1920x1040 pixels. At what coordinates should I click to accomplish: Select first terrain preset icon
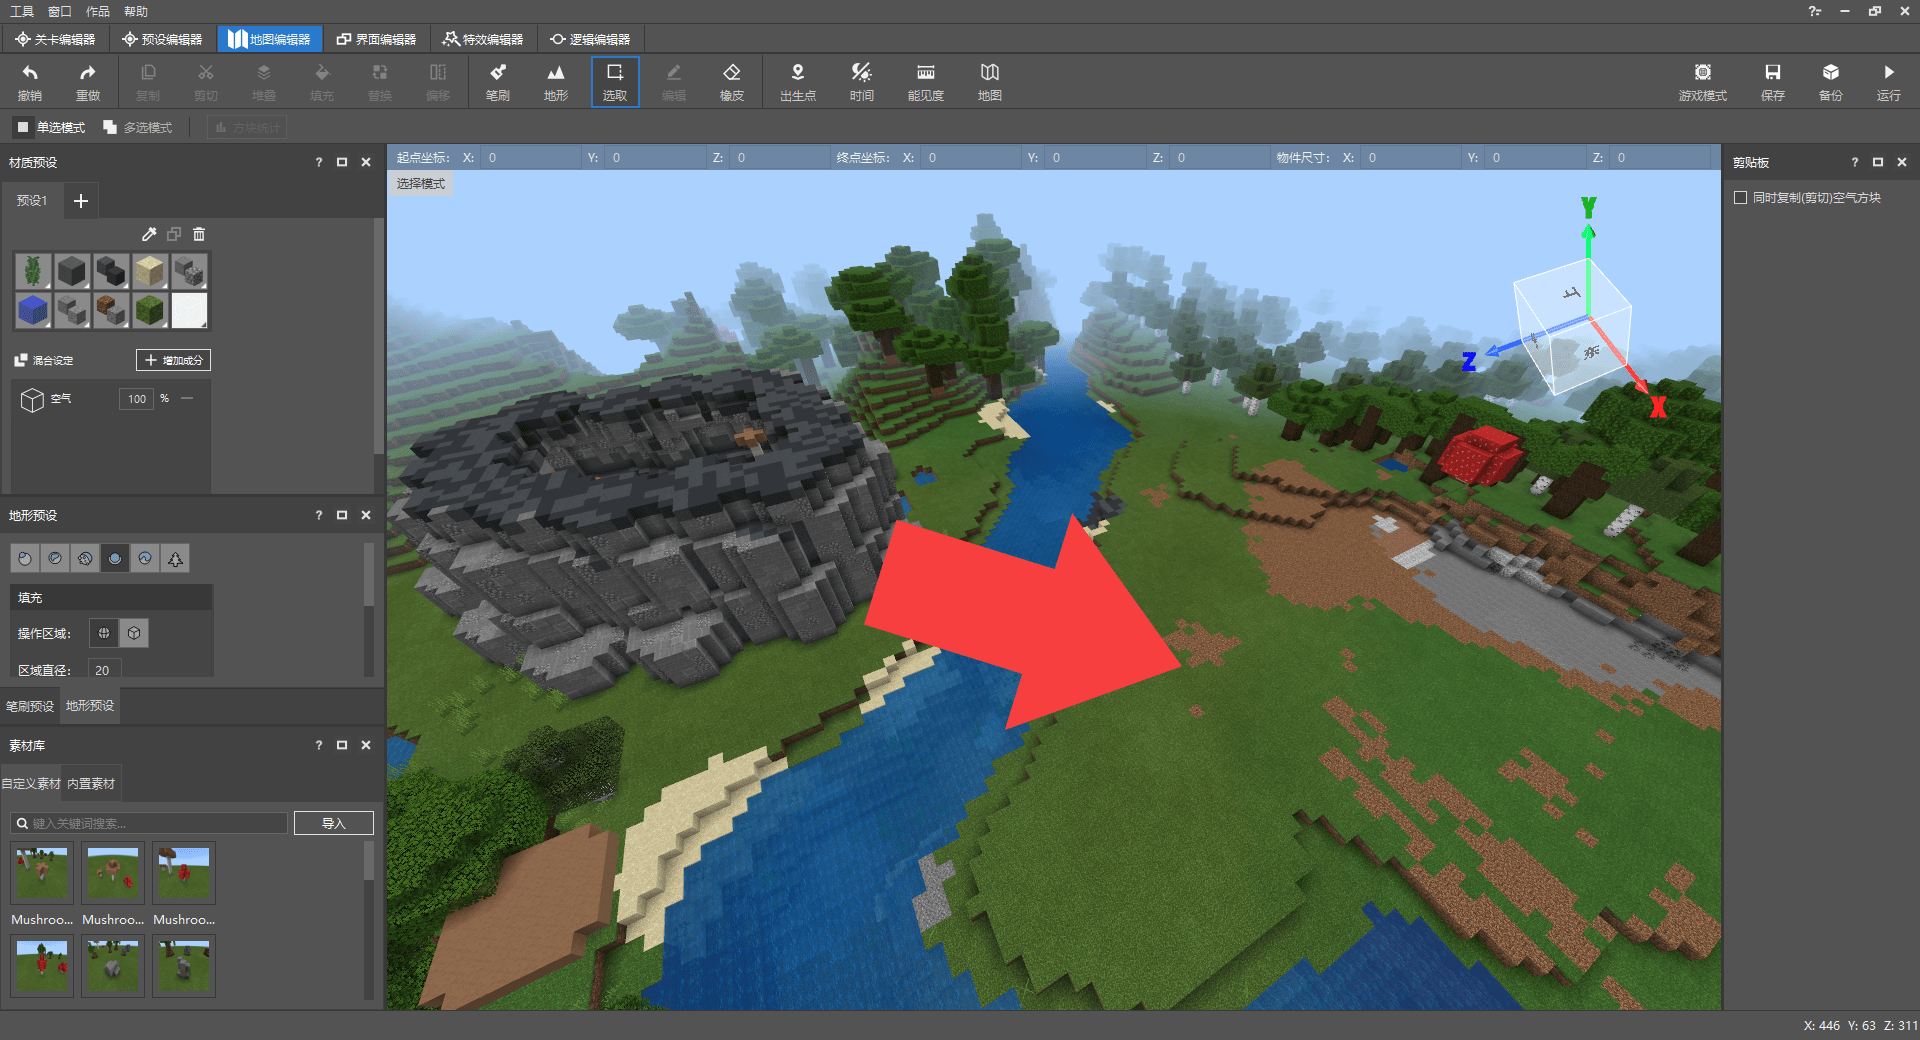25,559
